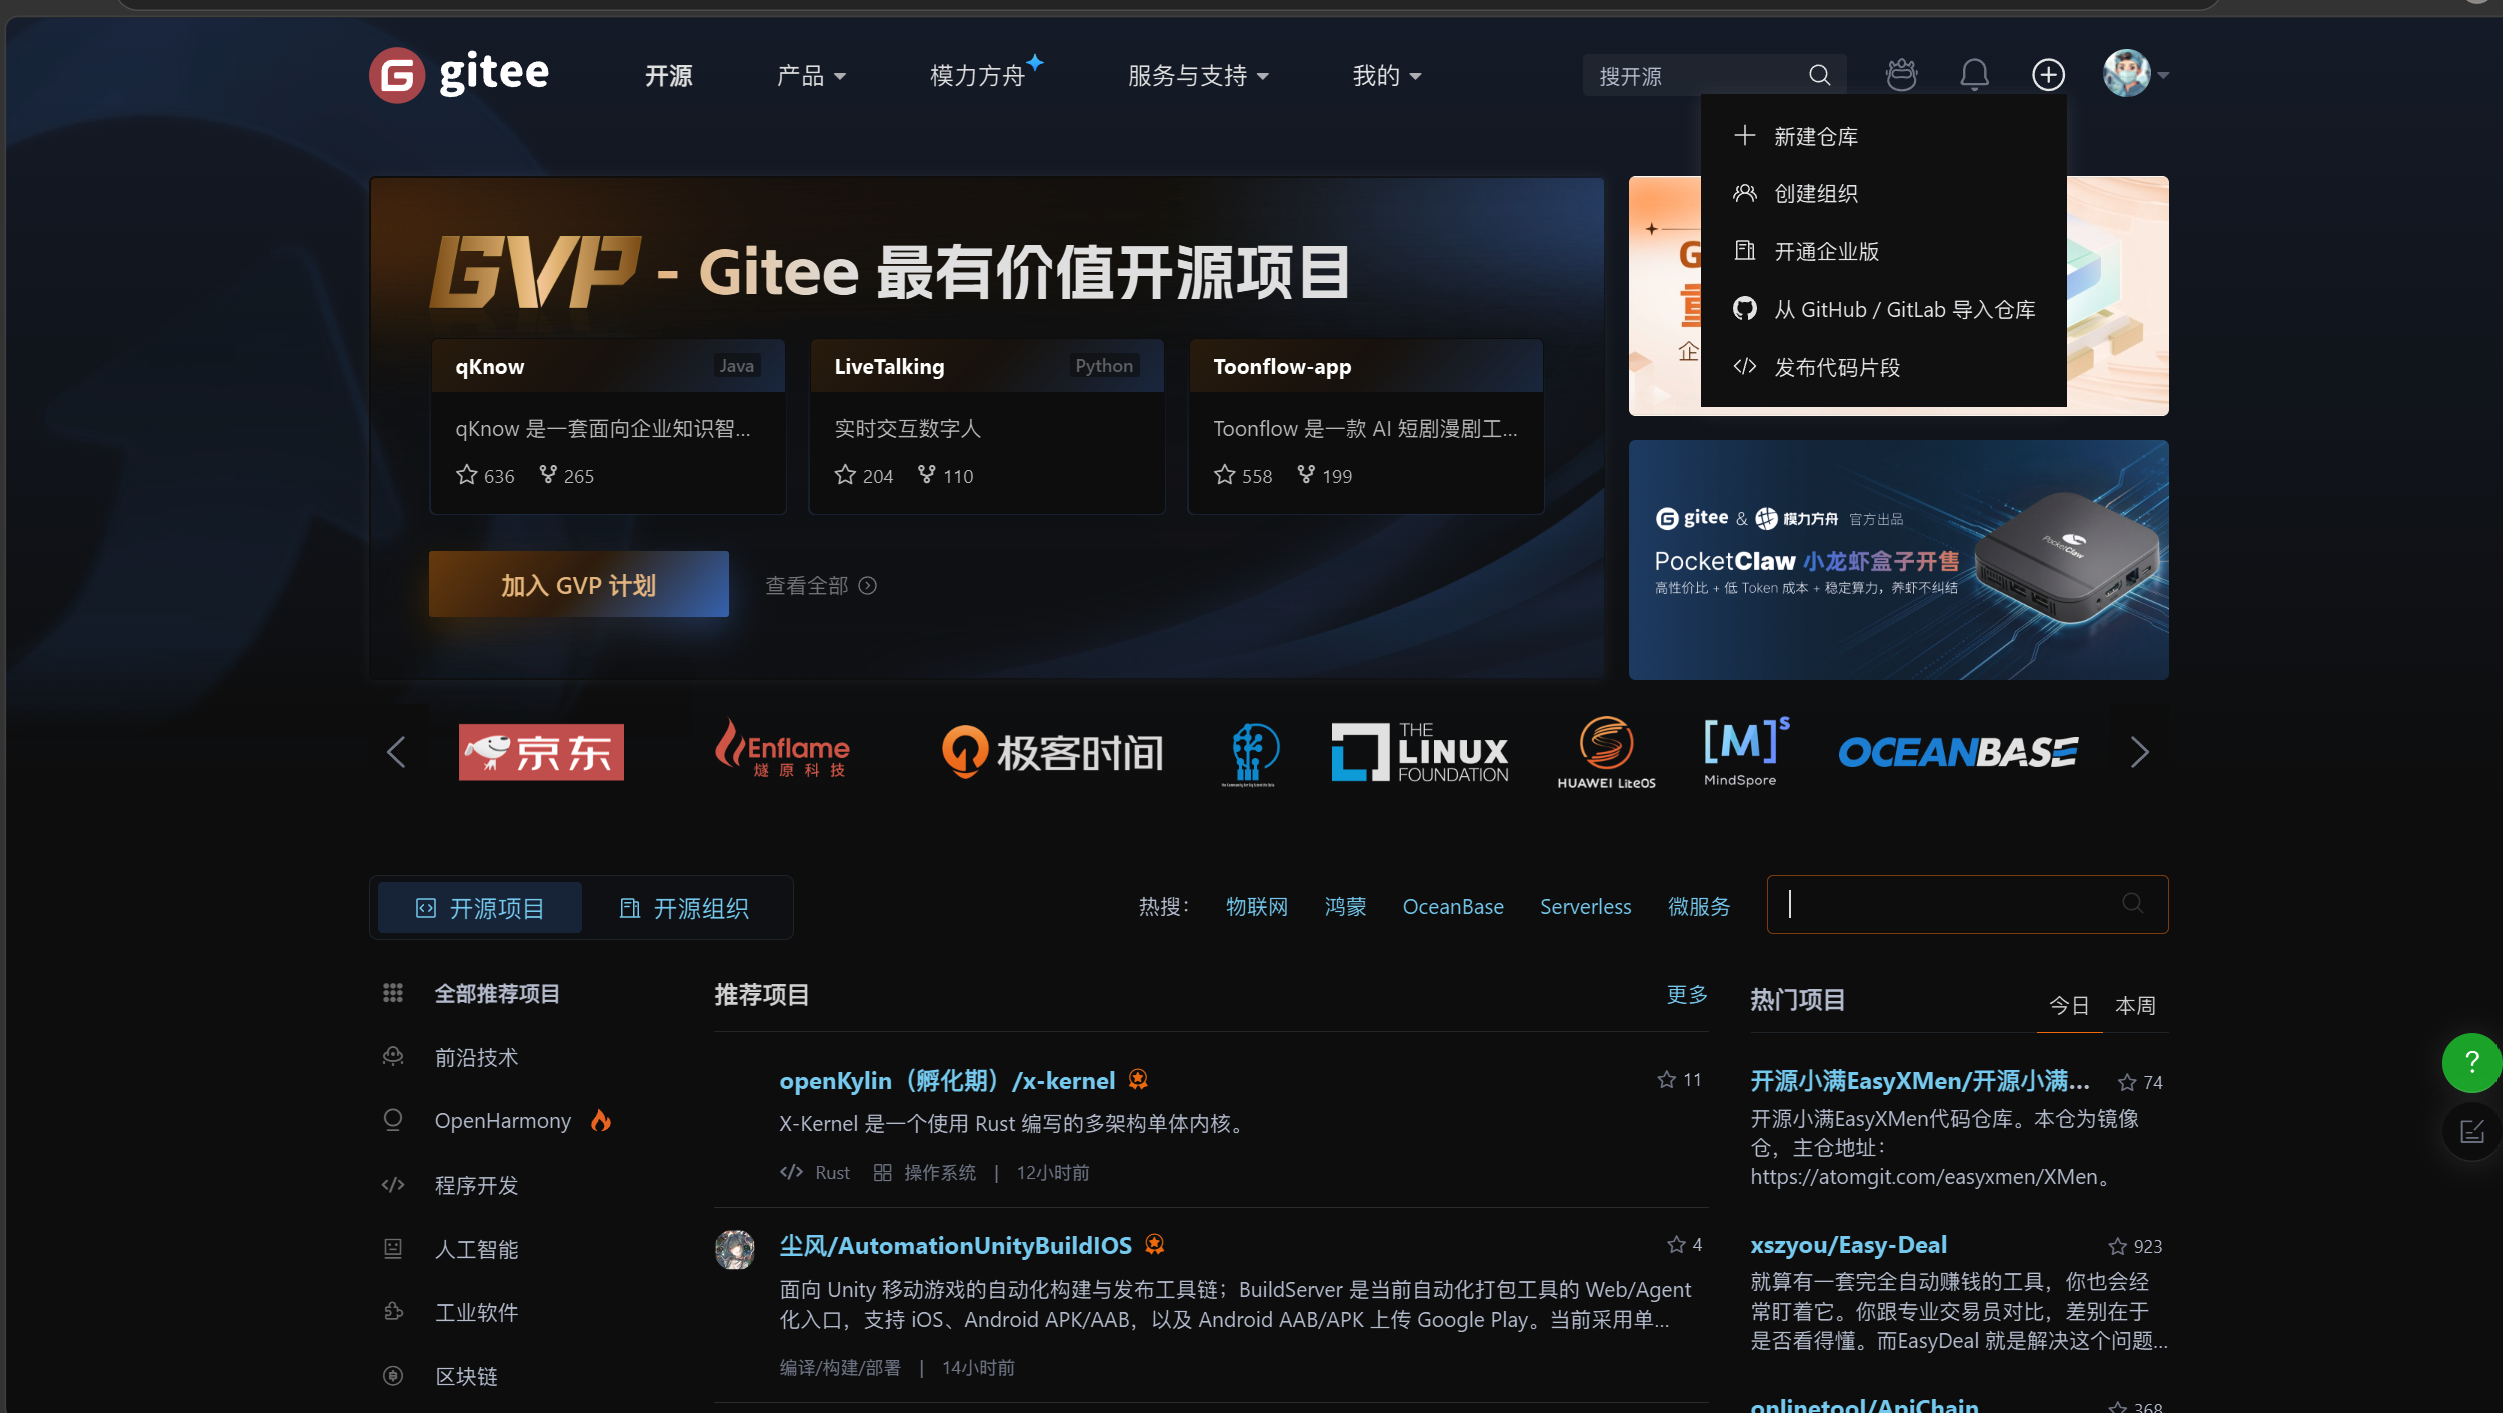Star icon of x-kernel project
2503x1413 pixels.
pyautogui.click(x=1666, y=1080)
